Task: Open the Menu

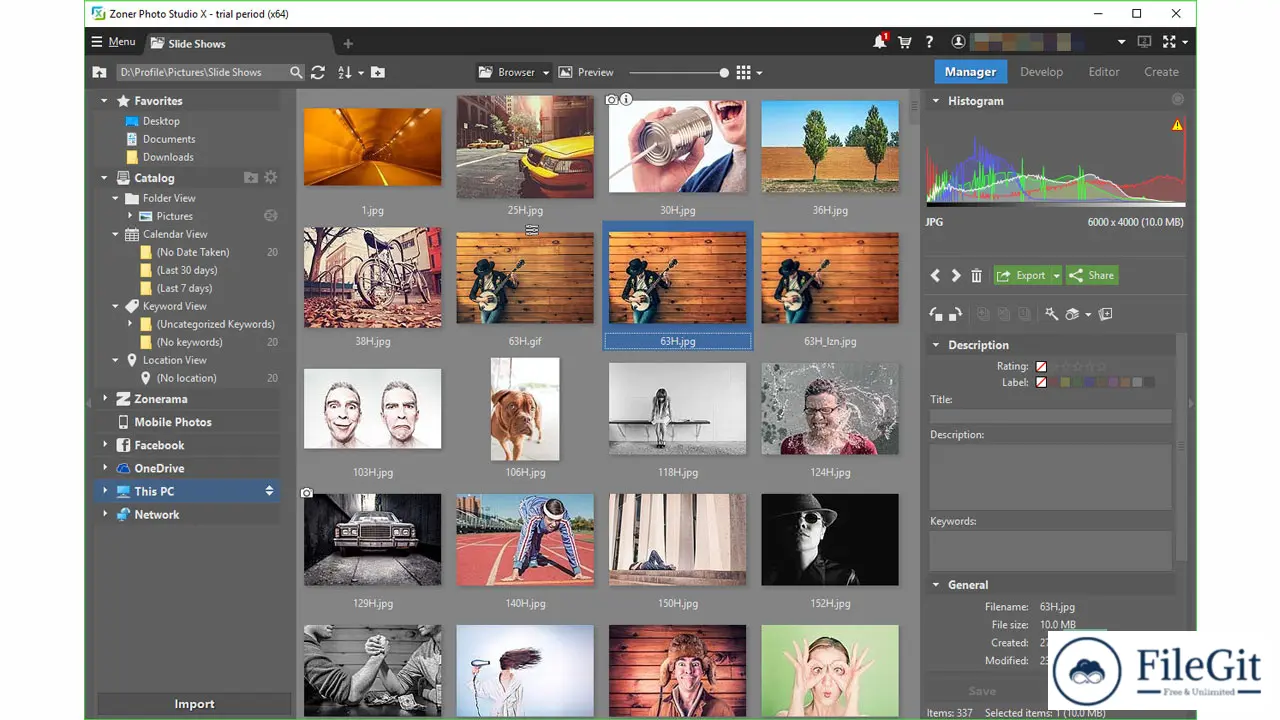Action: tap(113, 42)
